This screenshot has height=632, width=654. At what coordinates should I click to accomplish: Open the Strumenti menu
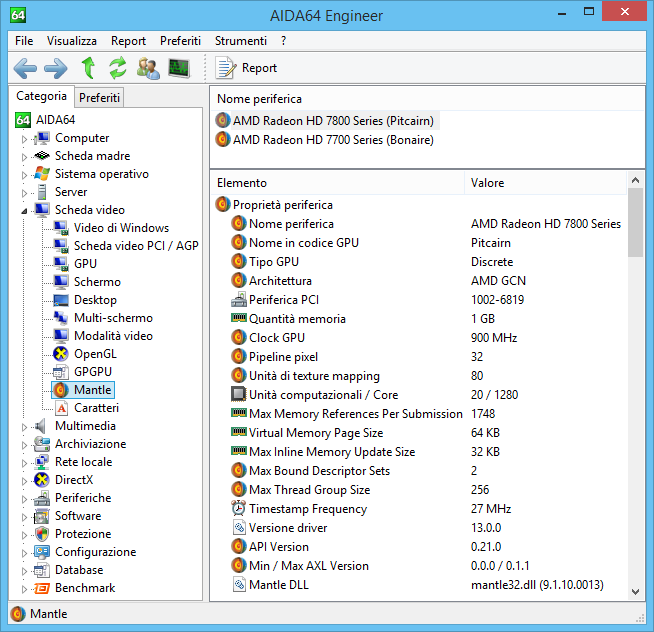coord(241,41)
